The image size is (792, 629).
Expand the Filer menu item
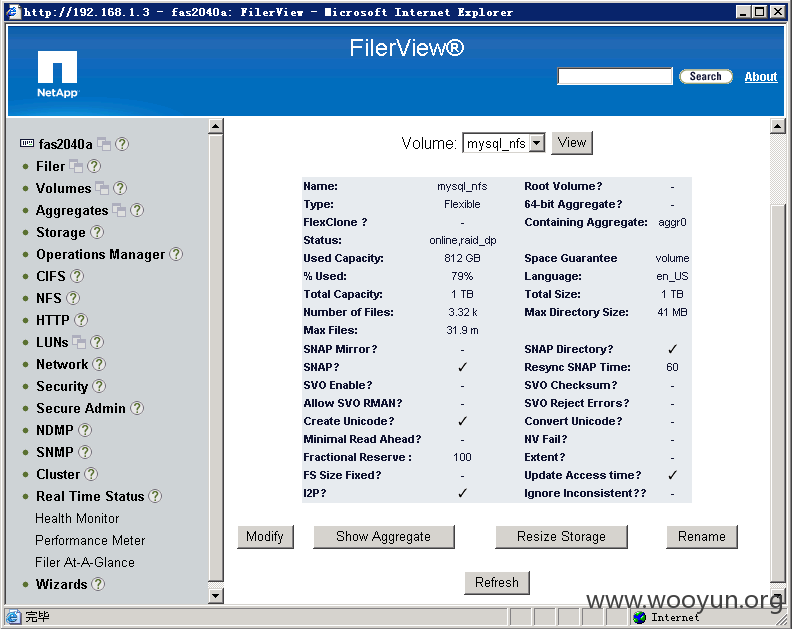tap(51, 166)
